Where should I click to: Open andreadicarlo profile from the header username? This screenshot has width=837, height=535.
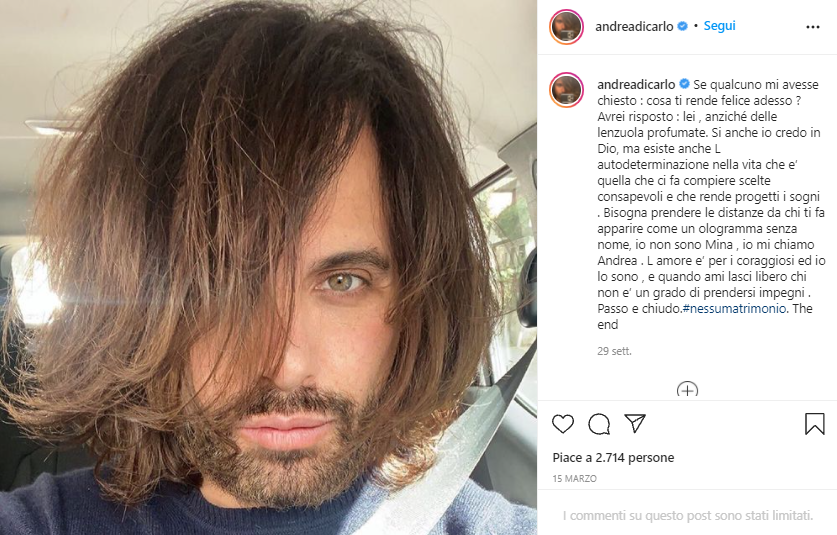[x=634, y=26]
